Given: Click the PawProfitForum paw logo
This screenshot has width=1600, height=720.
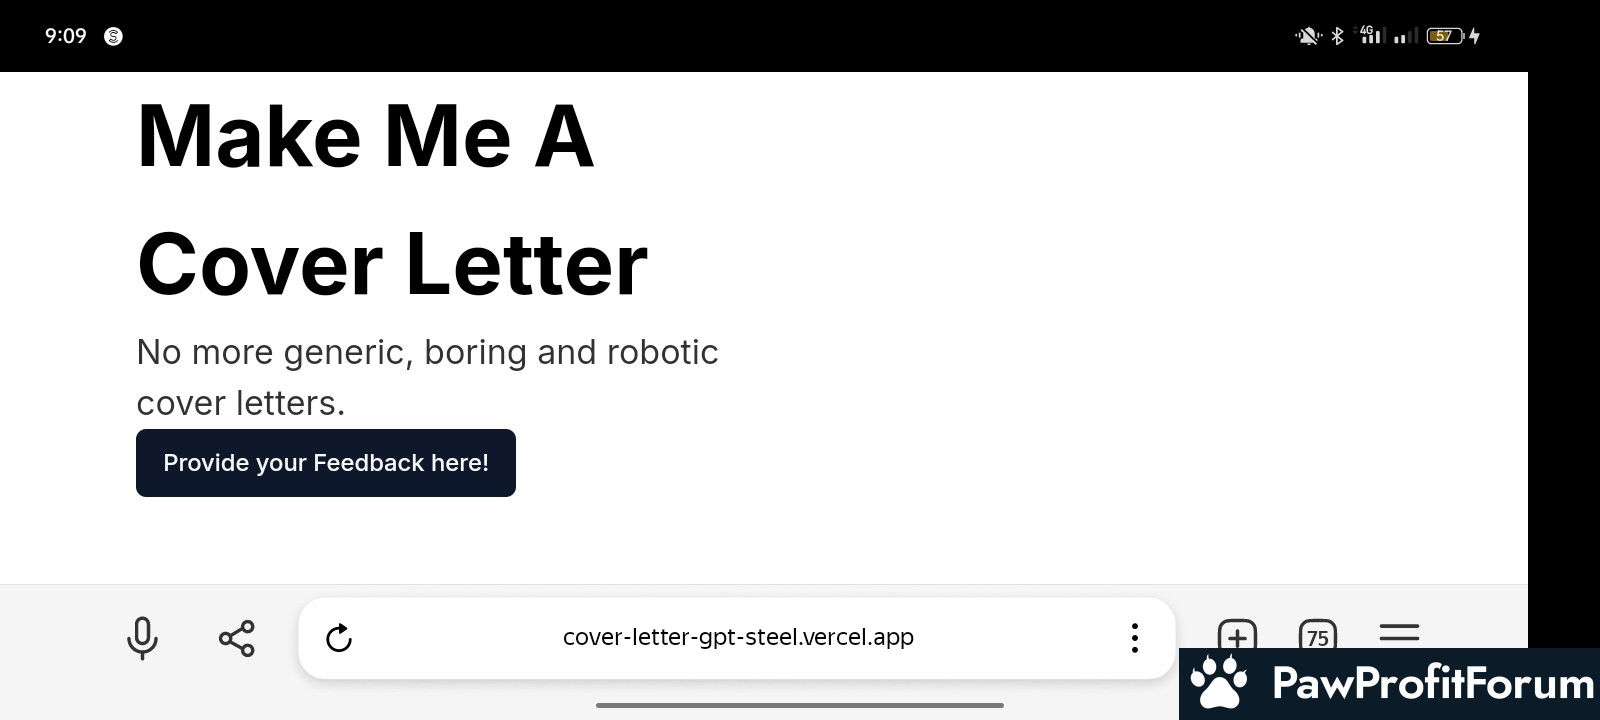Looking at the screenshot, I should [1219, 683].
